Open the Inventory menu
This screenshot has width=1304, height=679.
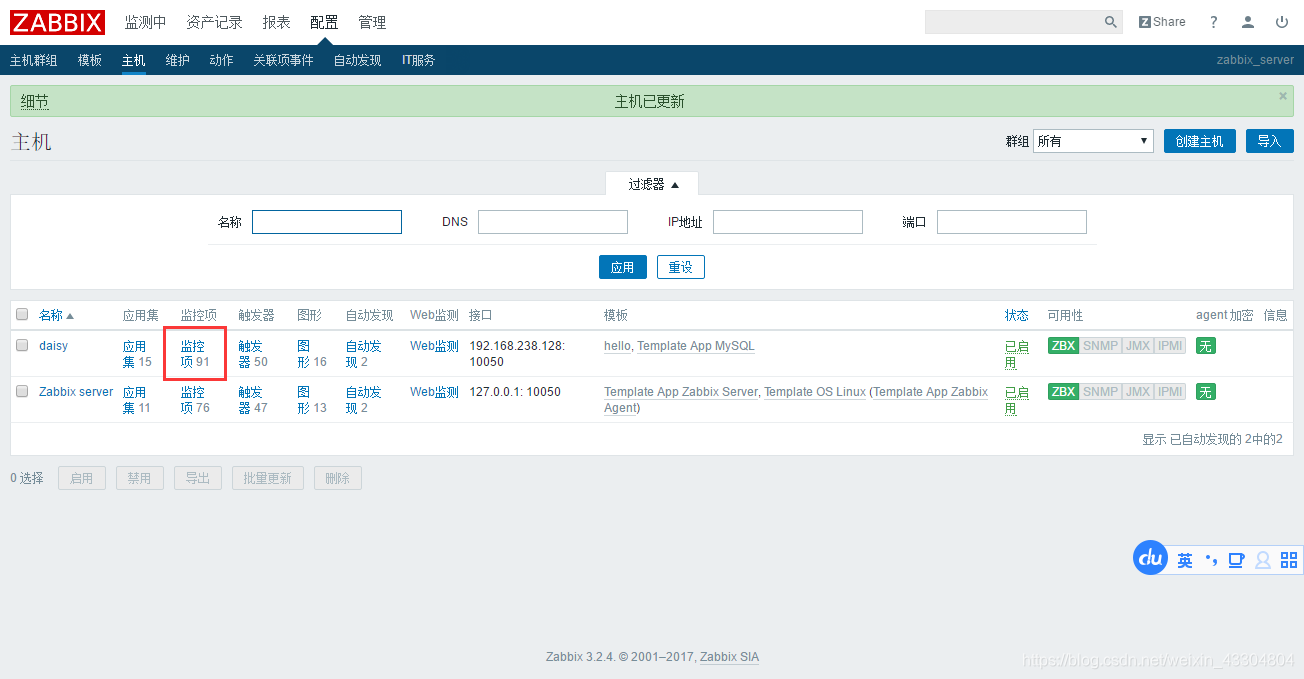click(214, 22)
